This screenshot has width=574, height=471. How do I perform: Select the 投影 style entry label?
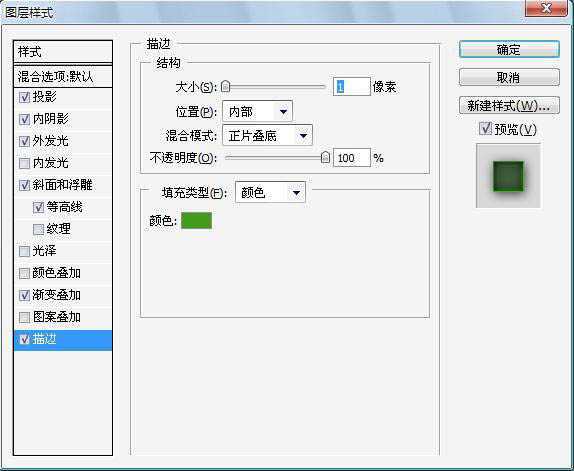(44, 97)
